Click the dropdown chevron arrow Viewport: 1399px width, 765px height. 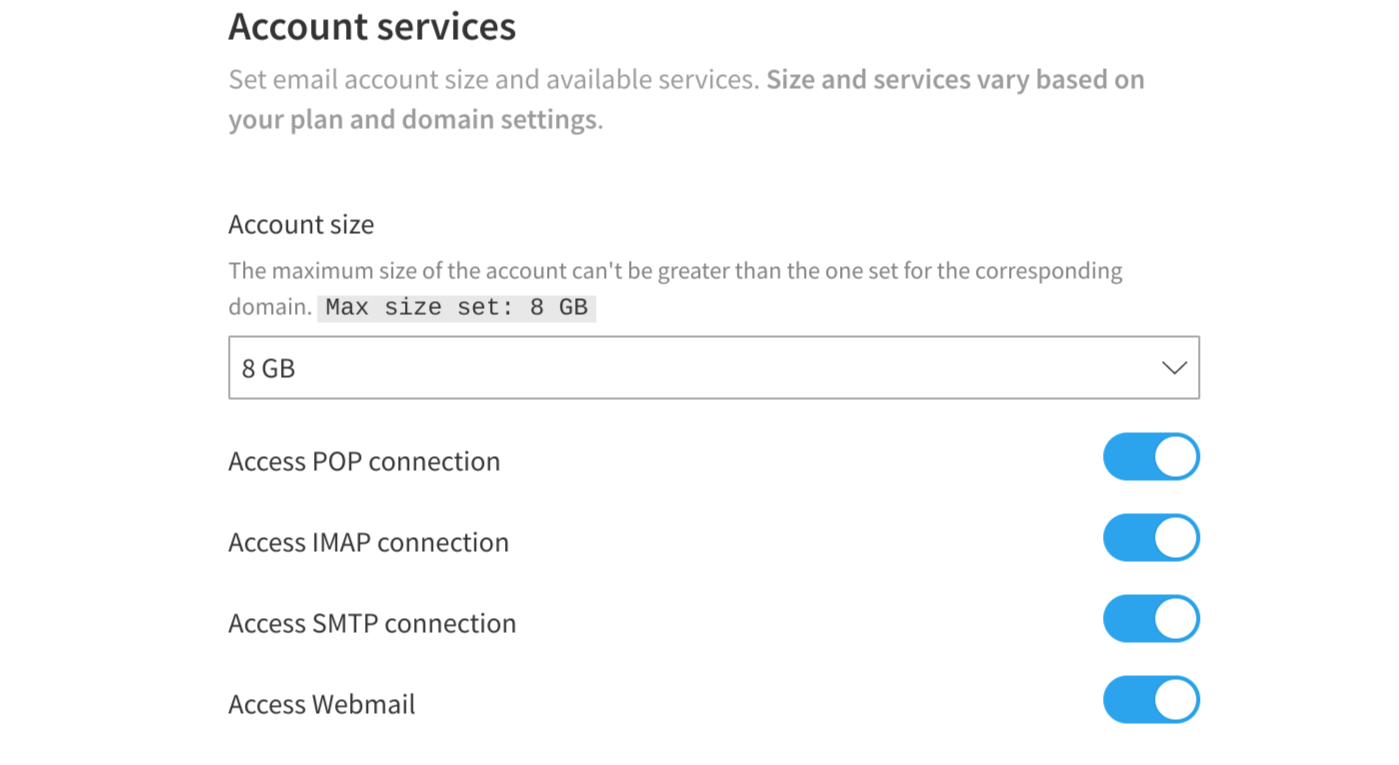click(1173, 367)
